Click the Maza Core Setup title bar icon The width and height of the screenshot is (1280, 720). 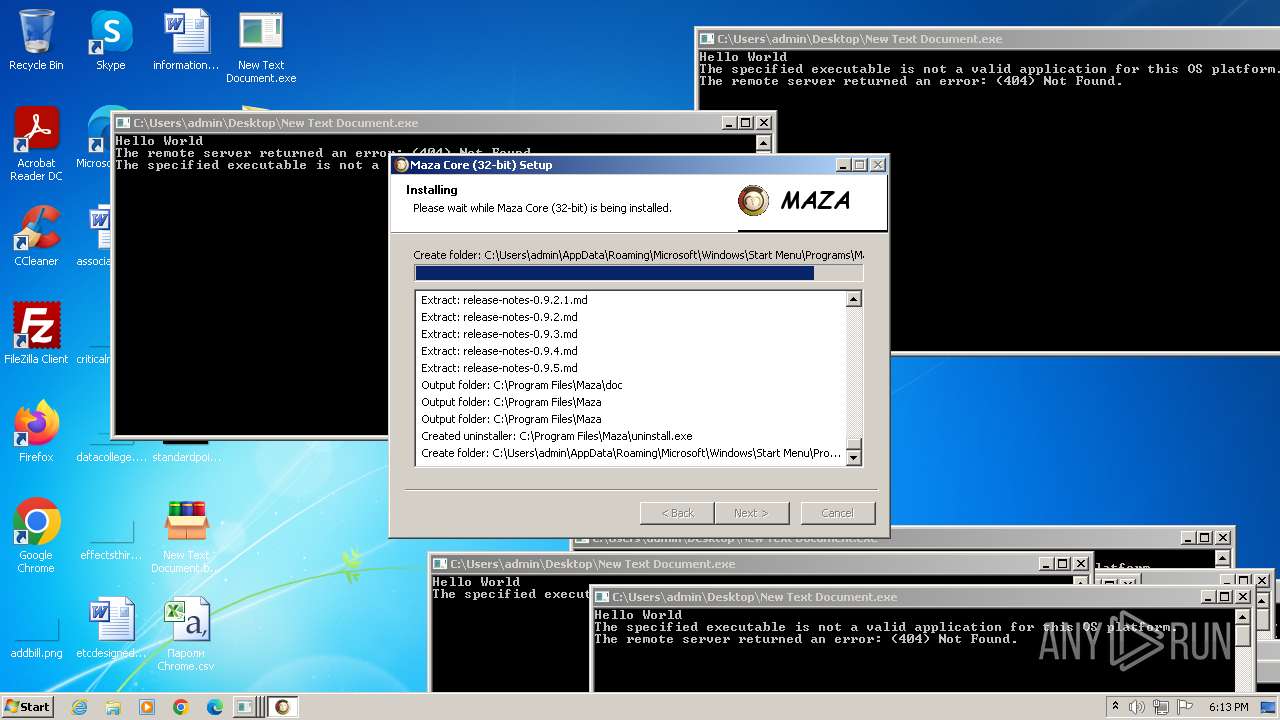[401, 165]
